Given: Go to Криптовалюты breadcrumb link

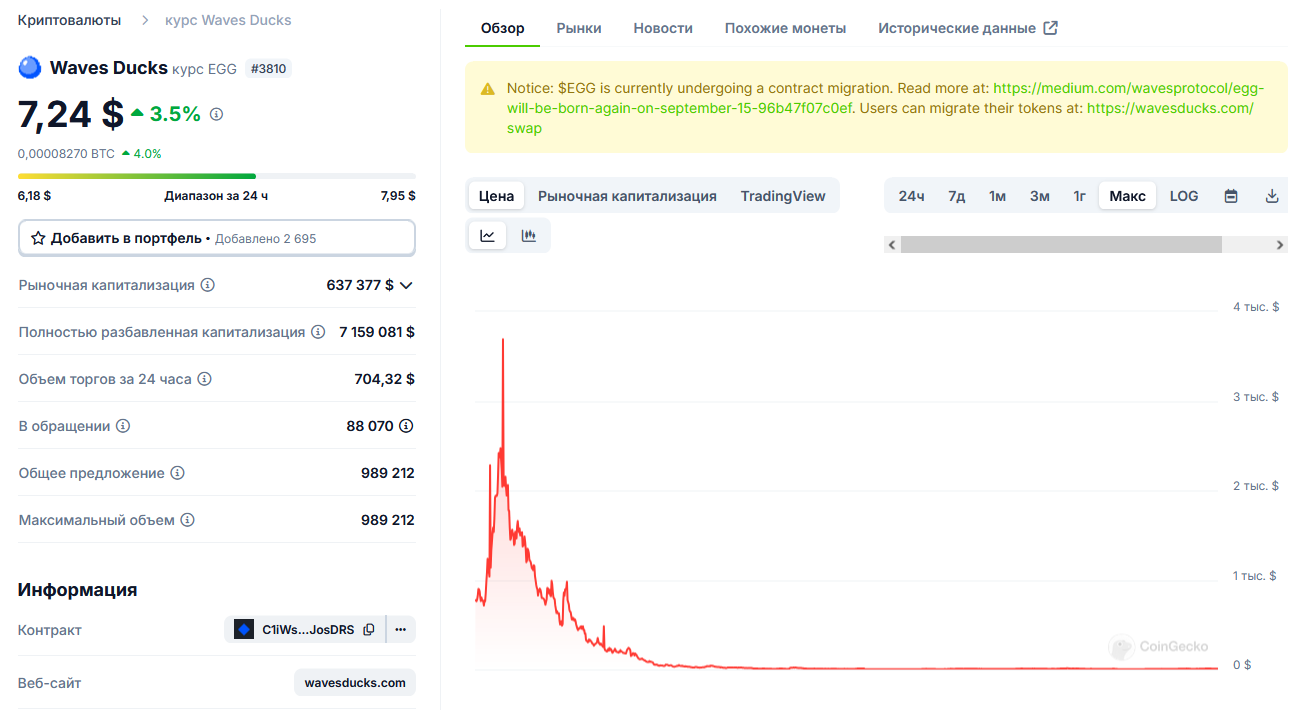Looking at the screenshot, I should [69, 20].
